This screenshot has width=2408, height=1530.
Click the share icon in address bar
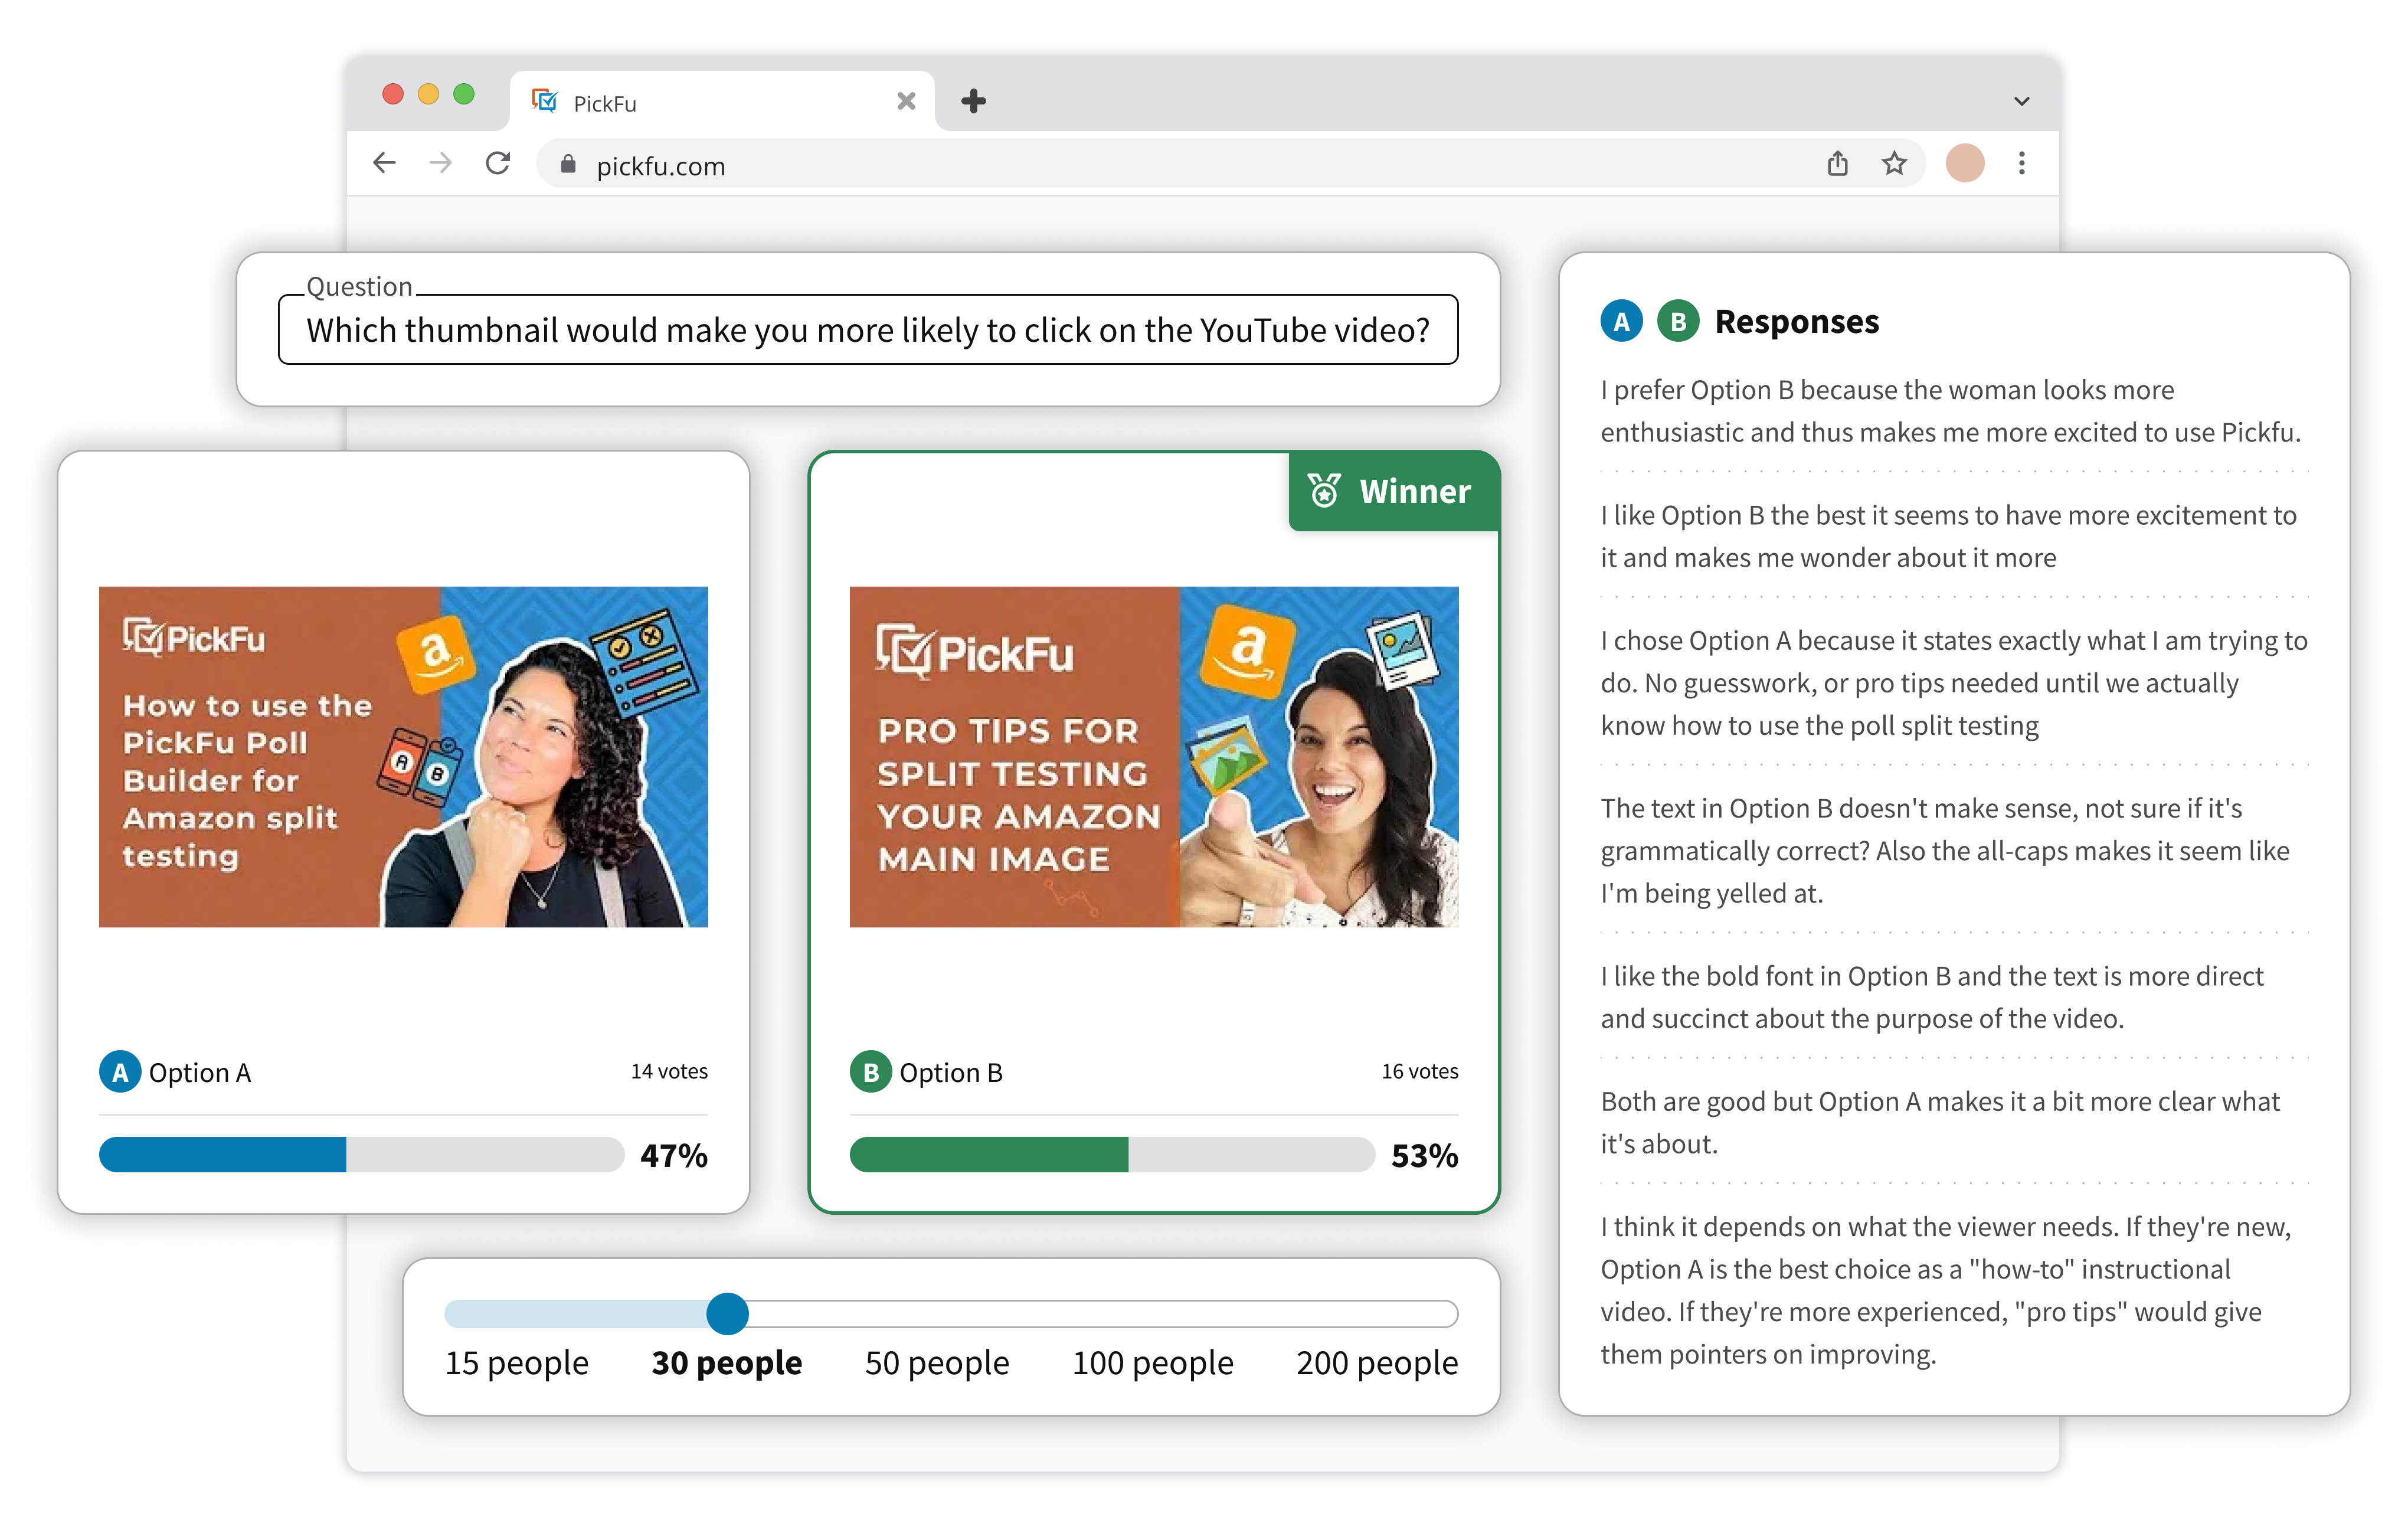click(1837, 163)
